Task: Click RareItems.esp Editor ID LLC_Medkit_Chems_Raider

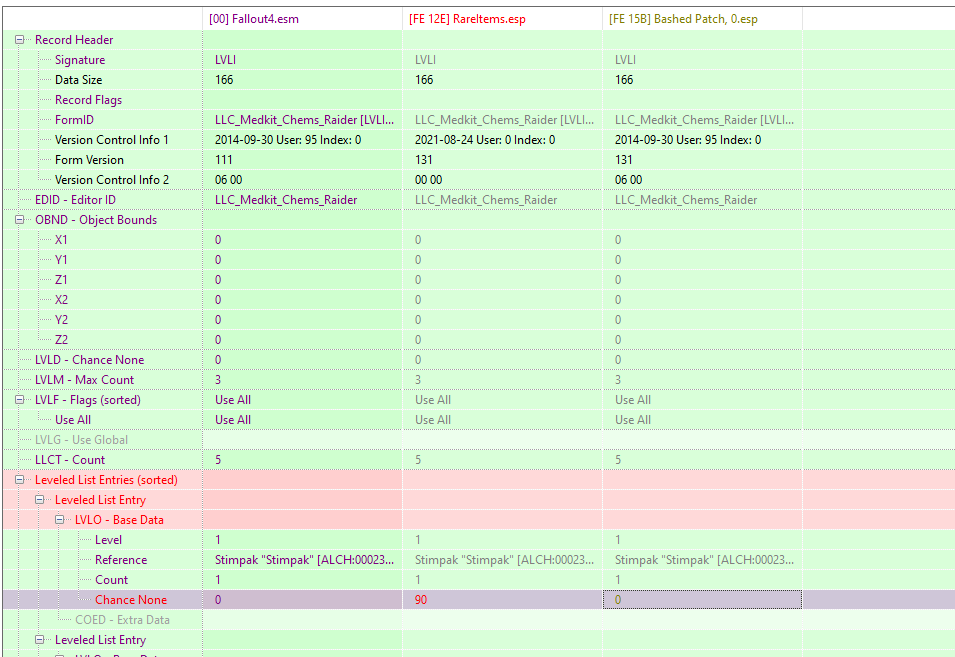Action: (486, 200)
